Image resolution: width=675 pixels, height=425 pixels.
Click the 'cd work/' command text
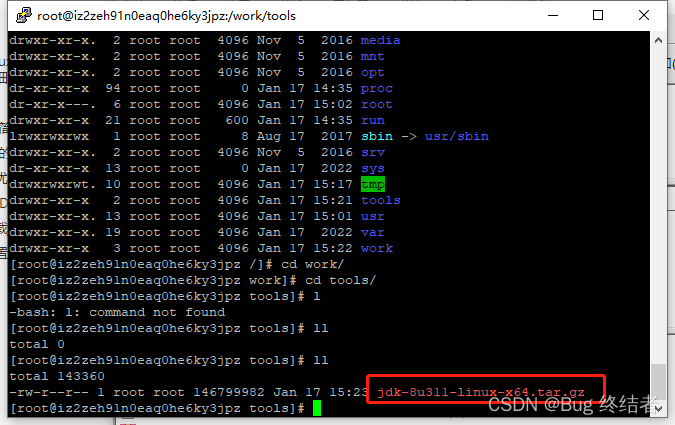(313, 264)
